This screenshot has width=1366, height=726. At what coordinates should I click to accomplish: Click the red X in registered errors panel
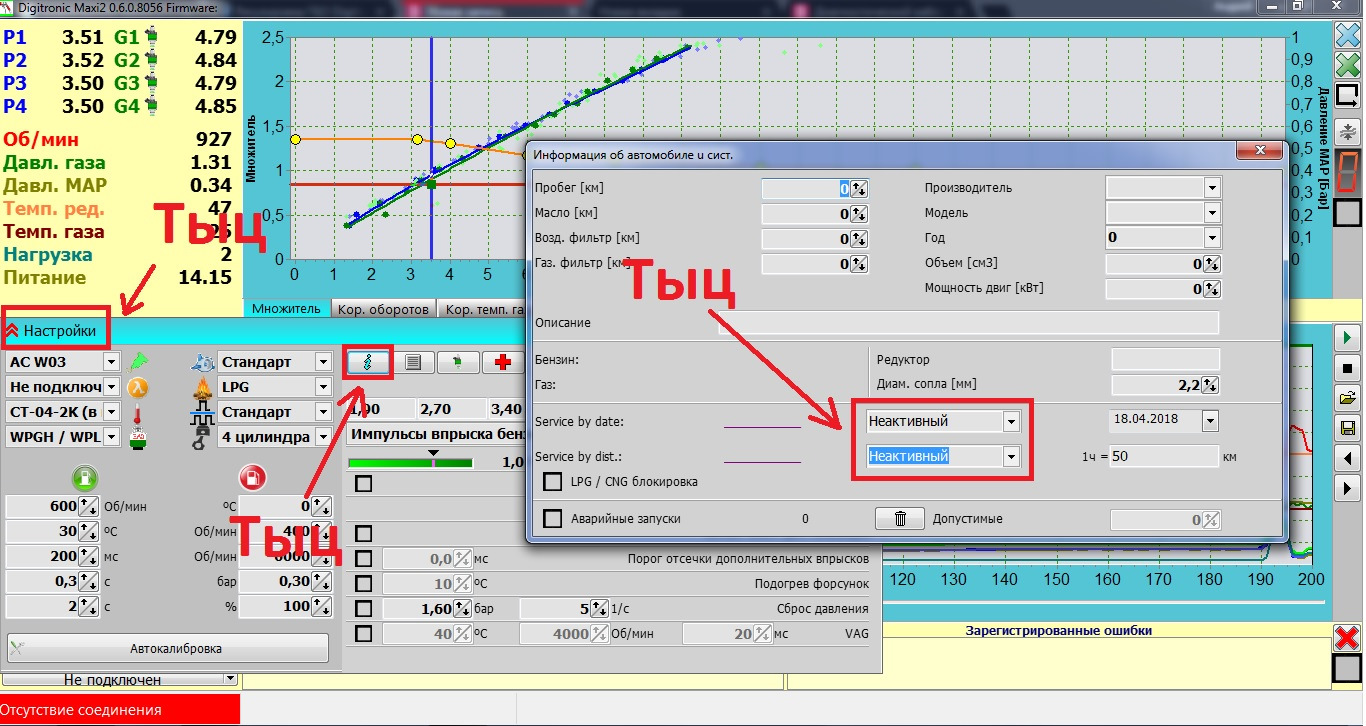(x=1347, y=638)
